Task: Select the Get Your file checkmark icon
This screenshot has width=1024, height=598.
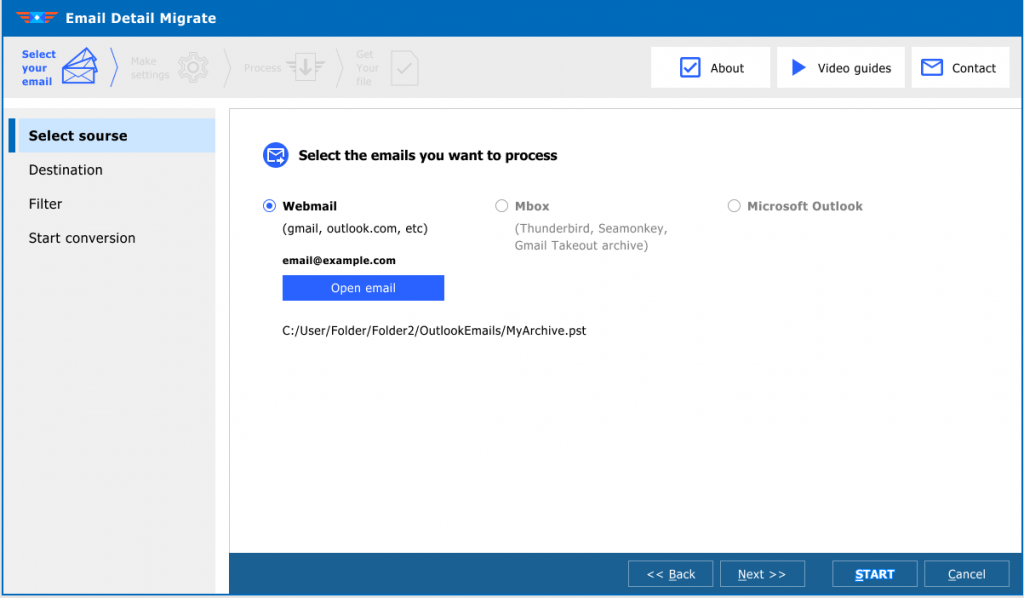Action: 404,67
